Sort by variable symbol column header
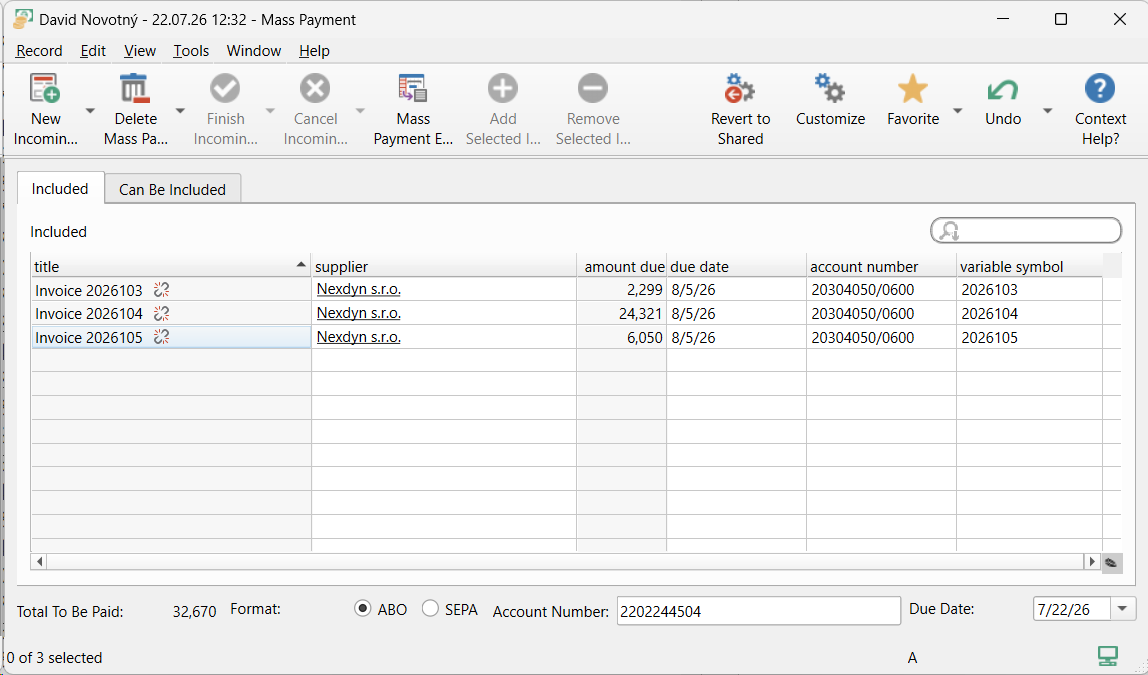The image size is (1148, 675). pyautogui.click(x=1029, y=266)
